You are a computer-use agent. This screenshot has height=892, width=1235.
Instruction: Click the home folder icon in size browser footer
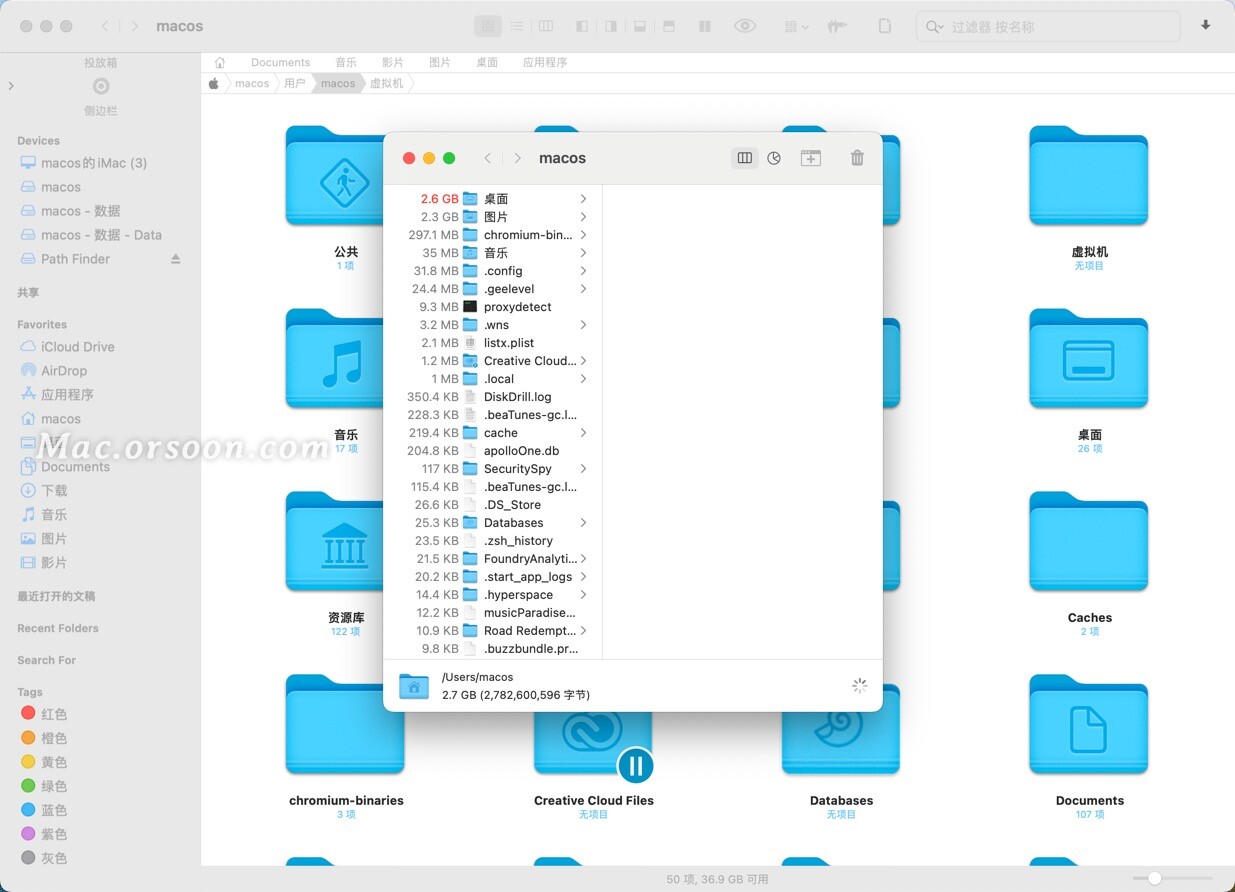(x=414, y=686)
